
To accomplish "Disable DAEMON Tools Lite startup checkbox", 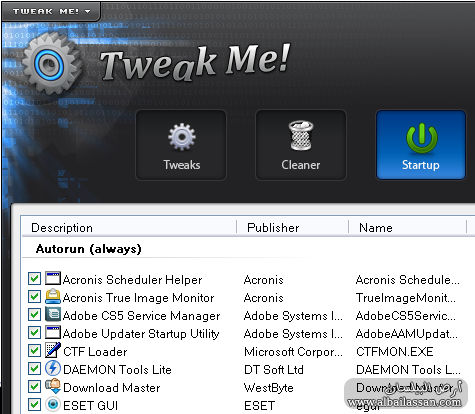I will [x=34, y=368].
